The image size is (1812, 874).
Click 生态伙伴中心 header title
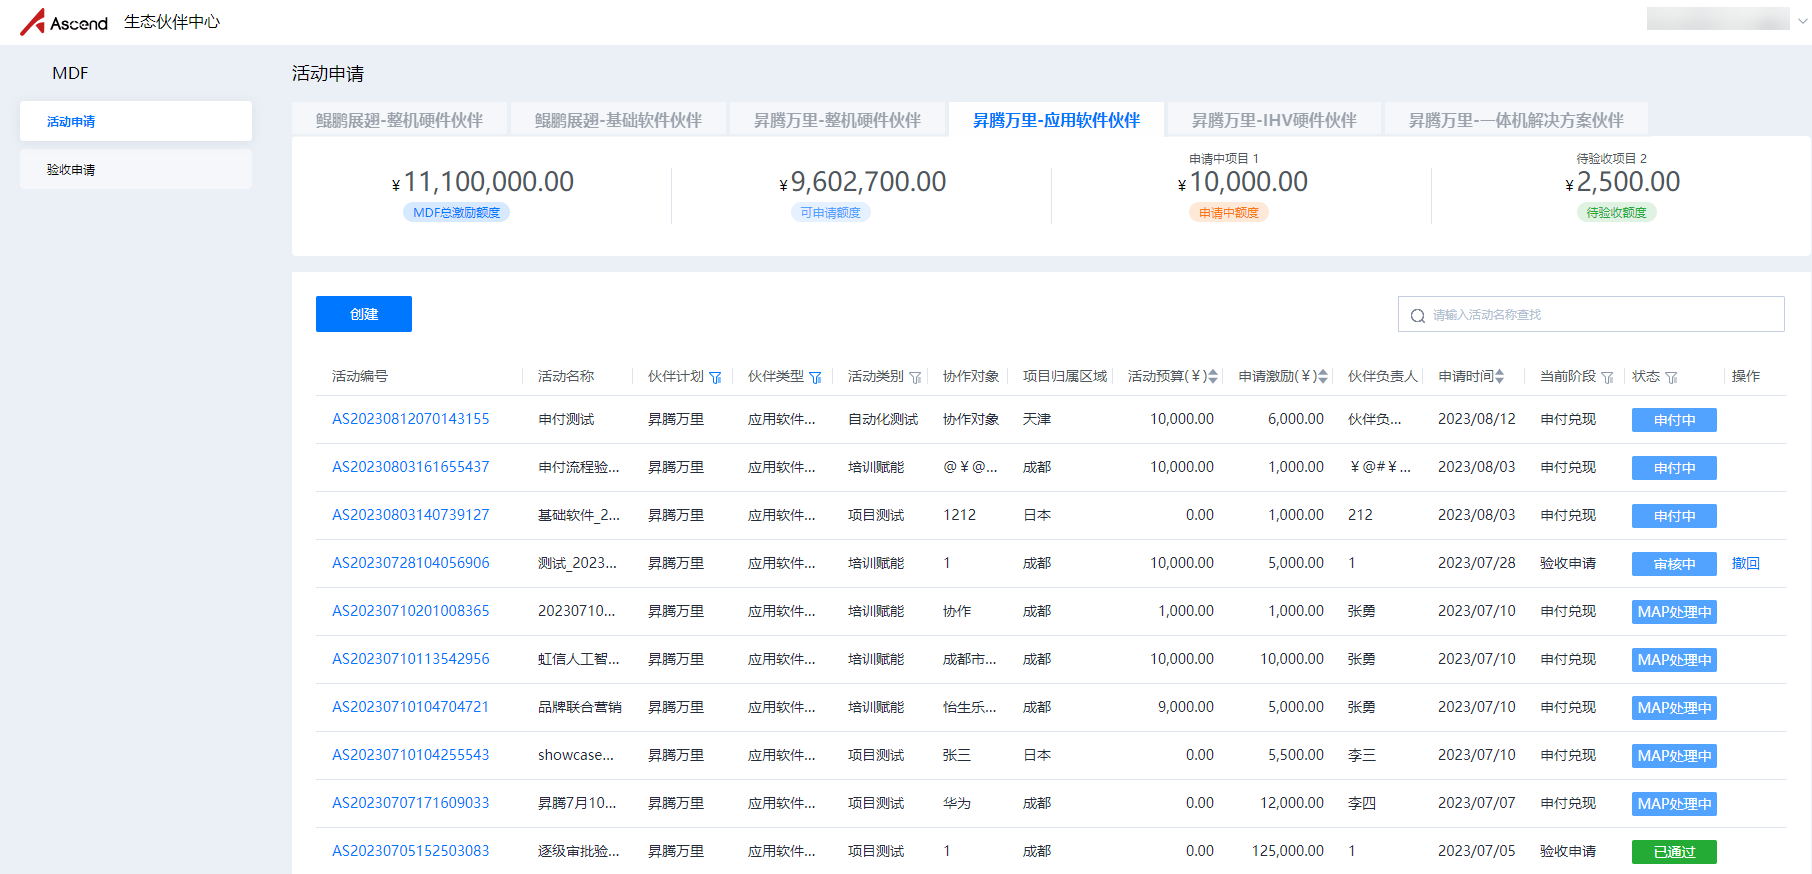pos(172,22)
